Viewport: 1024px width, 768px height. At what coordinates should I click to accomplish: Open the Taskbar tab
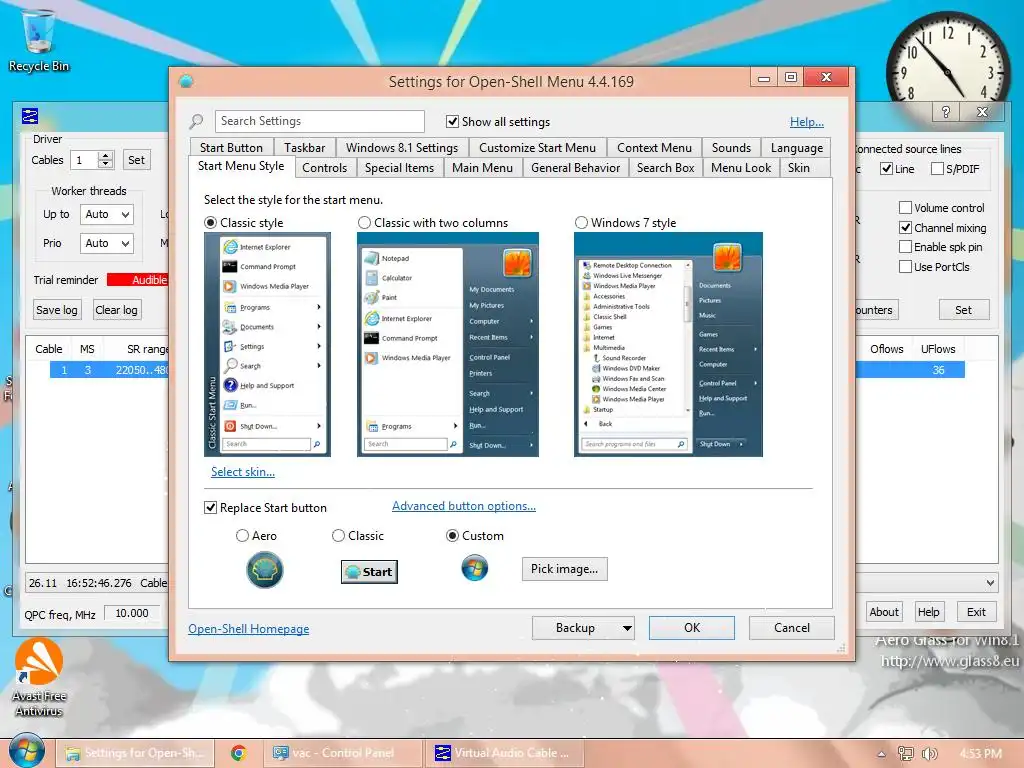tap(304, 148)
